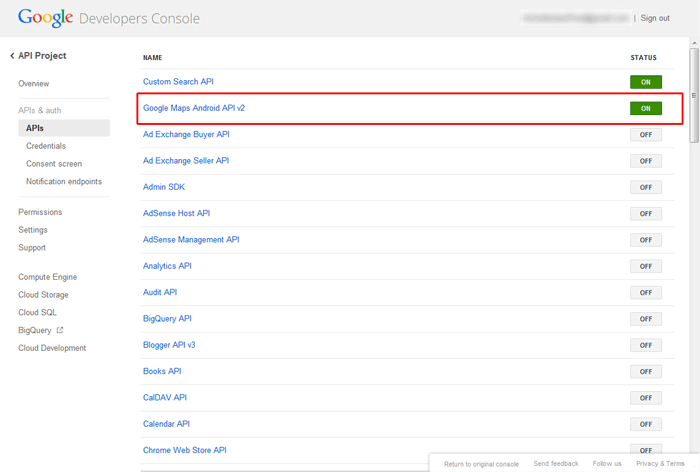Switch on the Analytics API
This screenshot has height=472, width=700.
645,266
